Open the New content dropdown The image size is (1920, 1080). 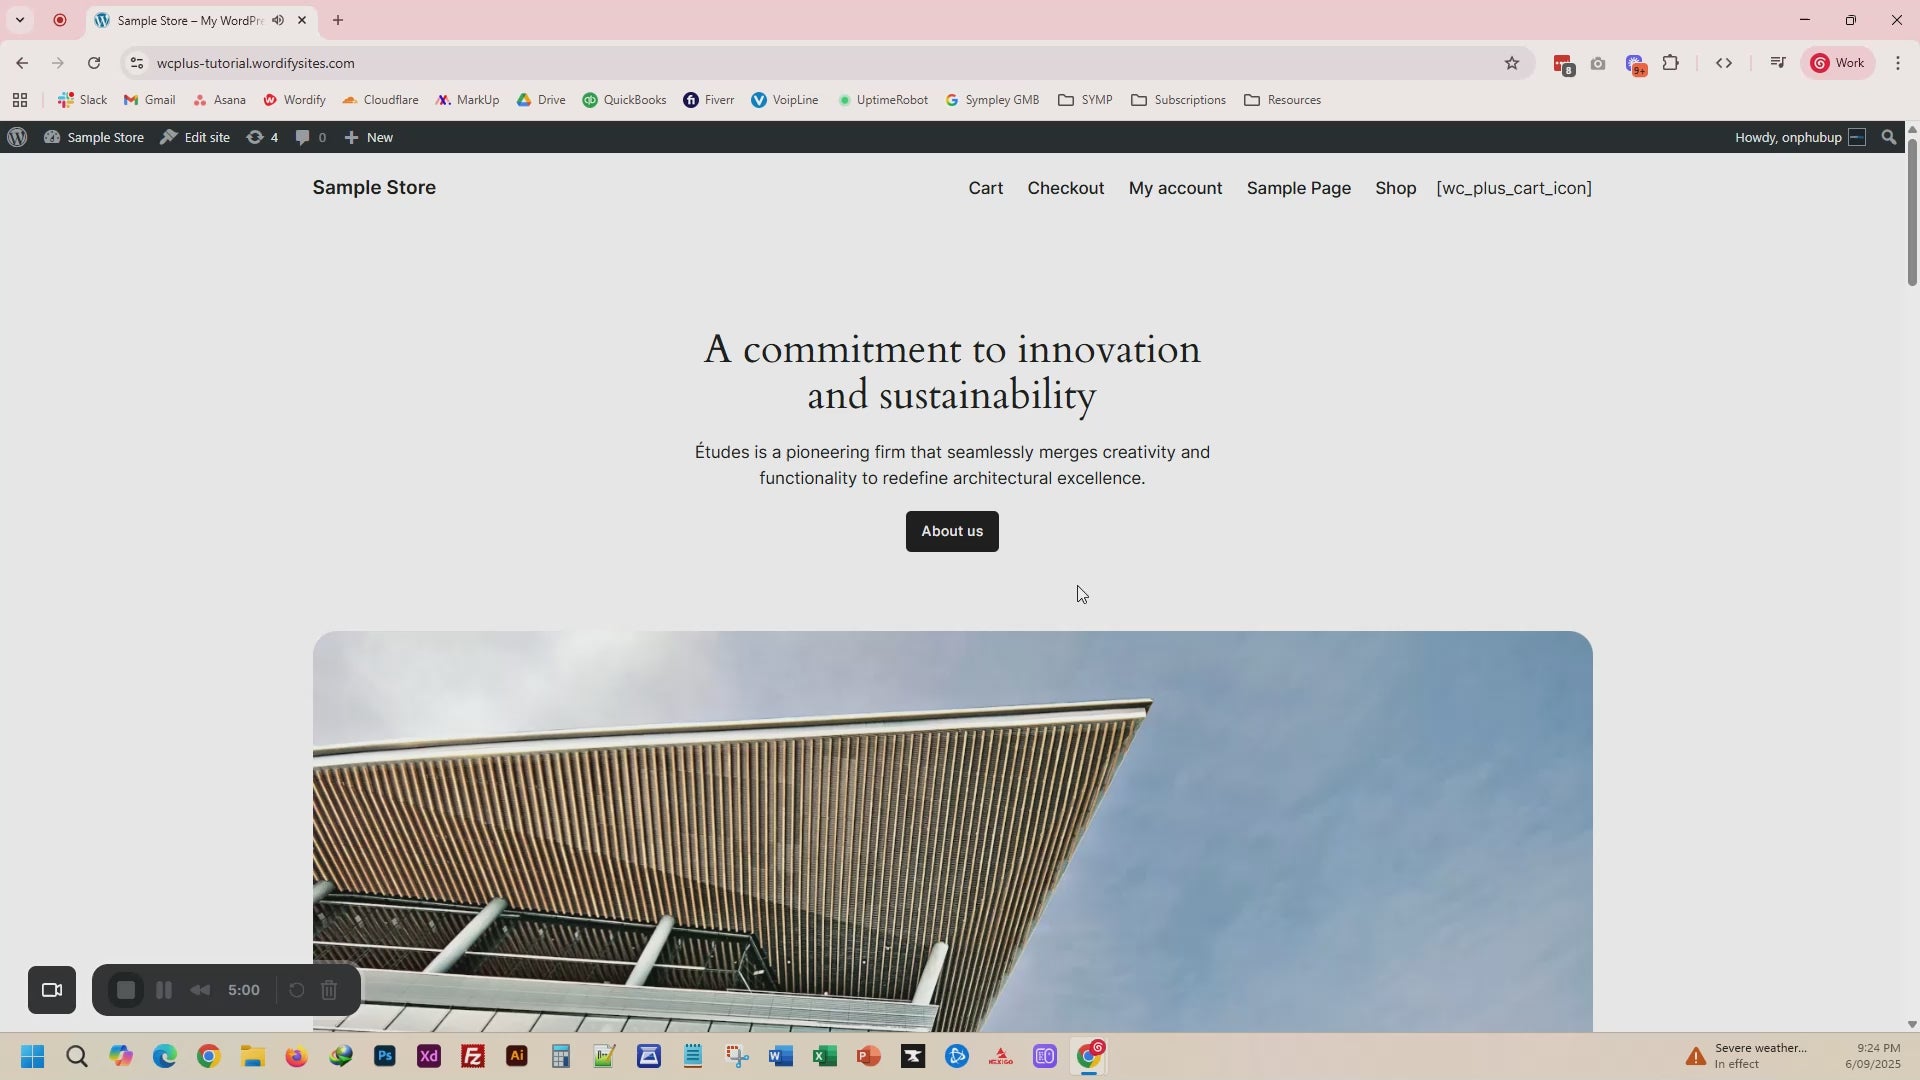tap(369, 137)
